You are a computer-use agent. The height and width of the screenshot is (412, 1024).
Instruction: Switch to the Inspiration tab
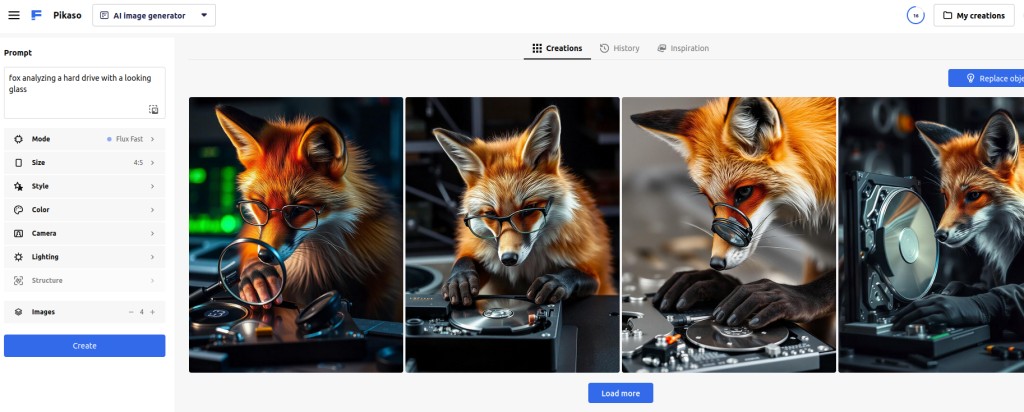(683, 48)
